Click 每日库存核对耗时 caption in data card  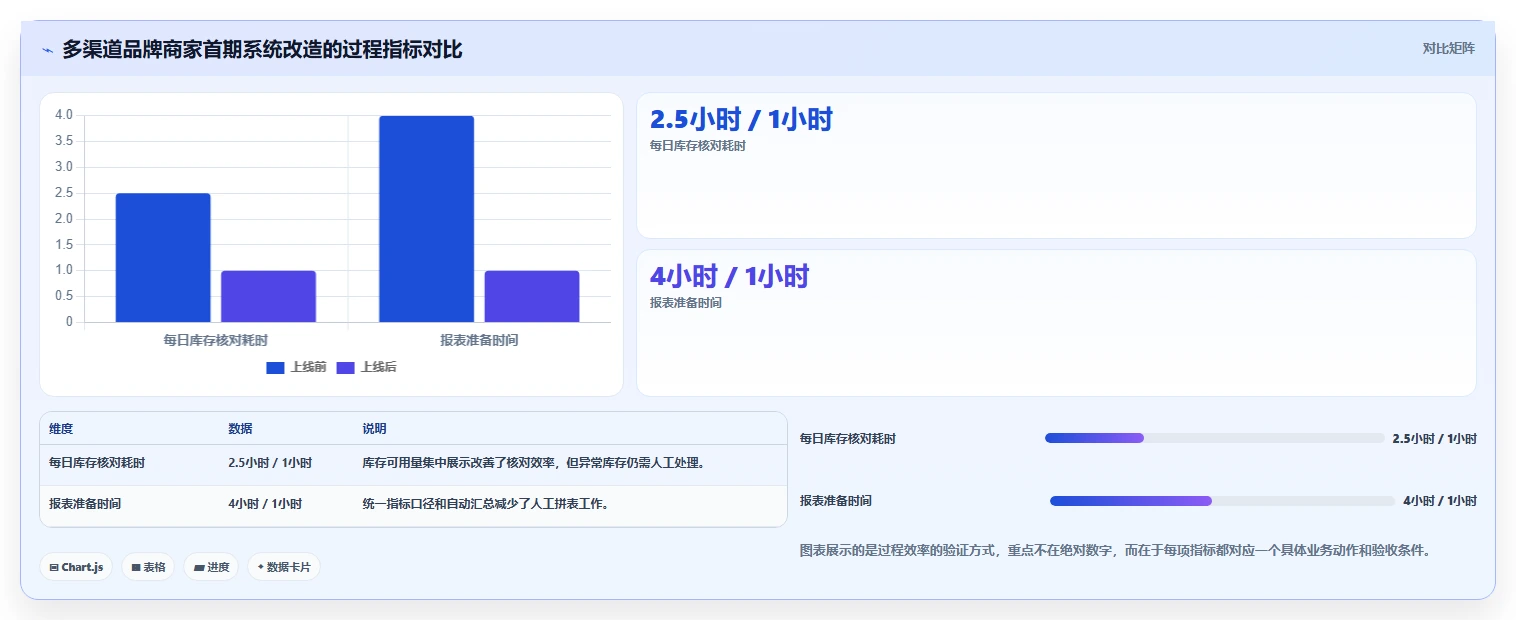pyautogui.click(x=698, y=146)
